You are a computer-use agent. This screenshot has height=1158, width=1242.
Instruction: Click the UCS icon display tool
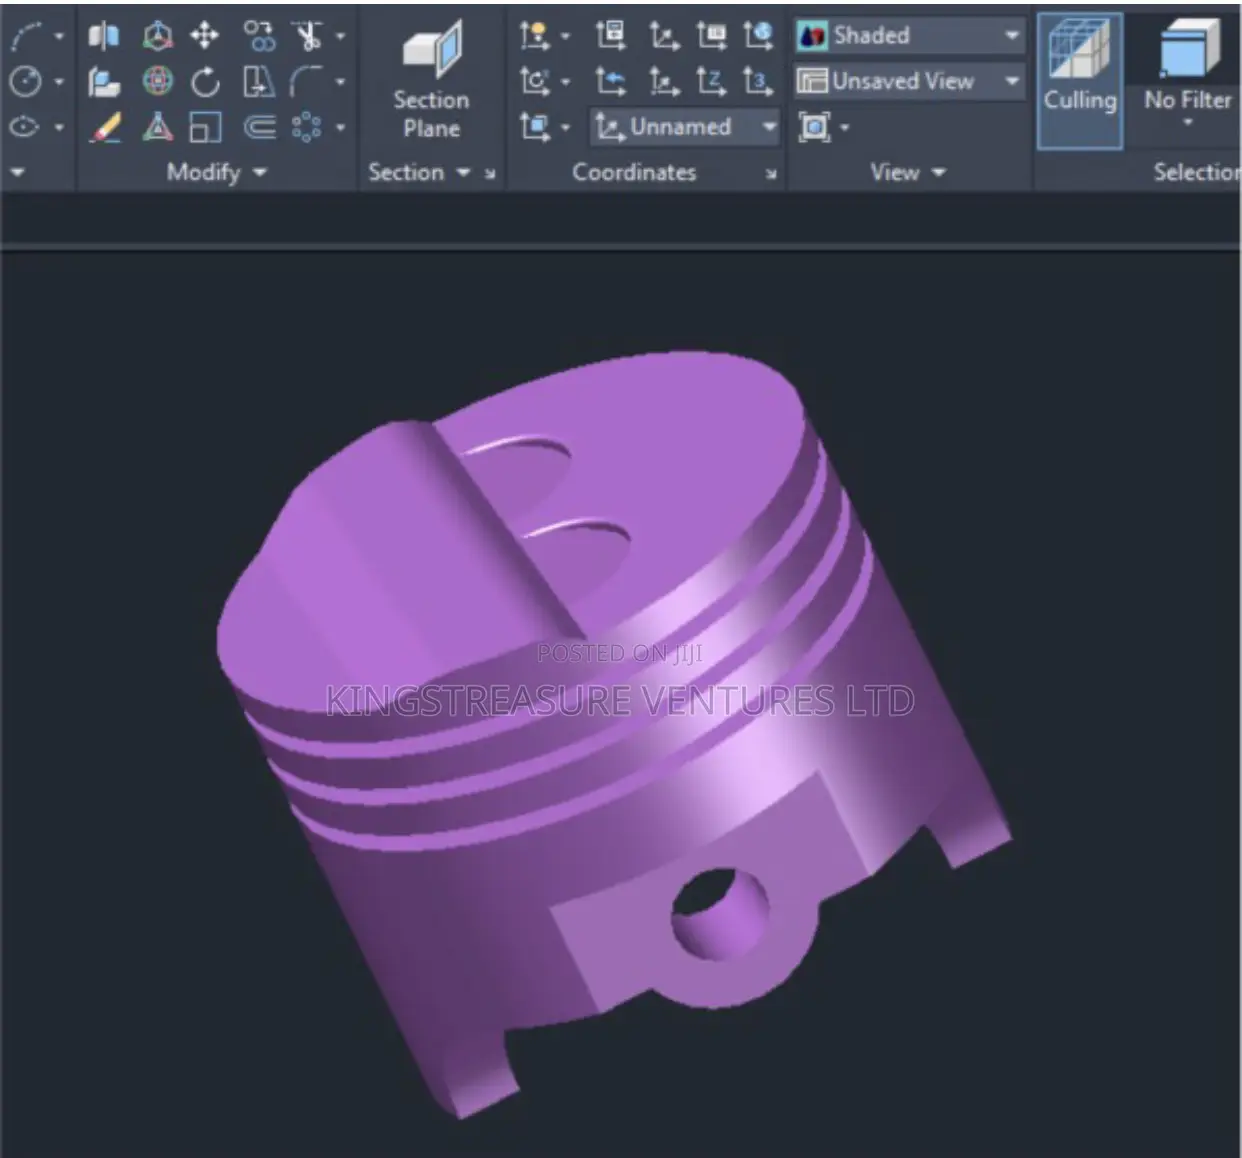click(534, 37)
